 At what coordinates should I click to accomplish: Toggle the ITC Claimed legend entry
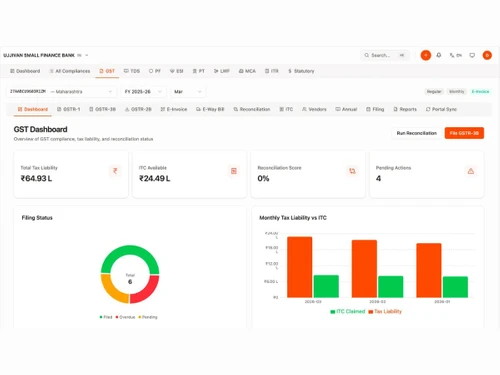coord(348,311)
